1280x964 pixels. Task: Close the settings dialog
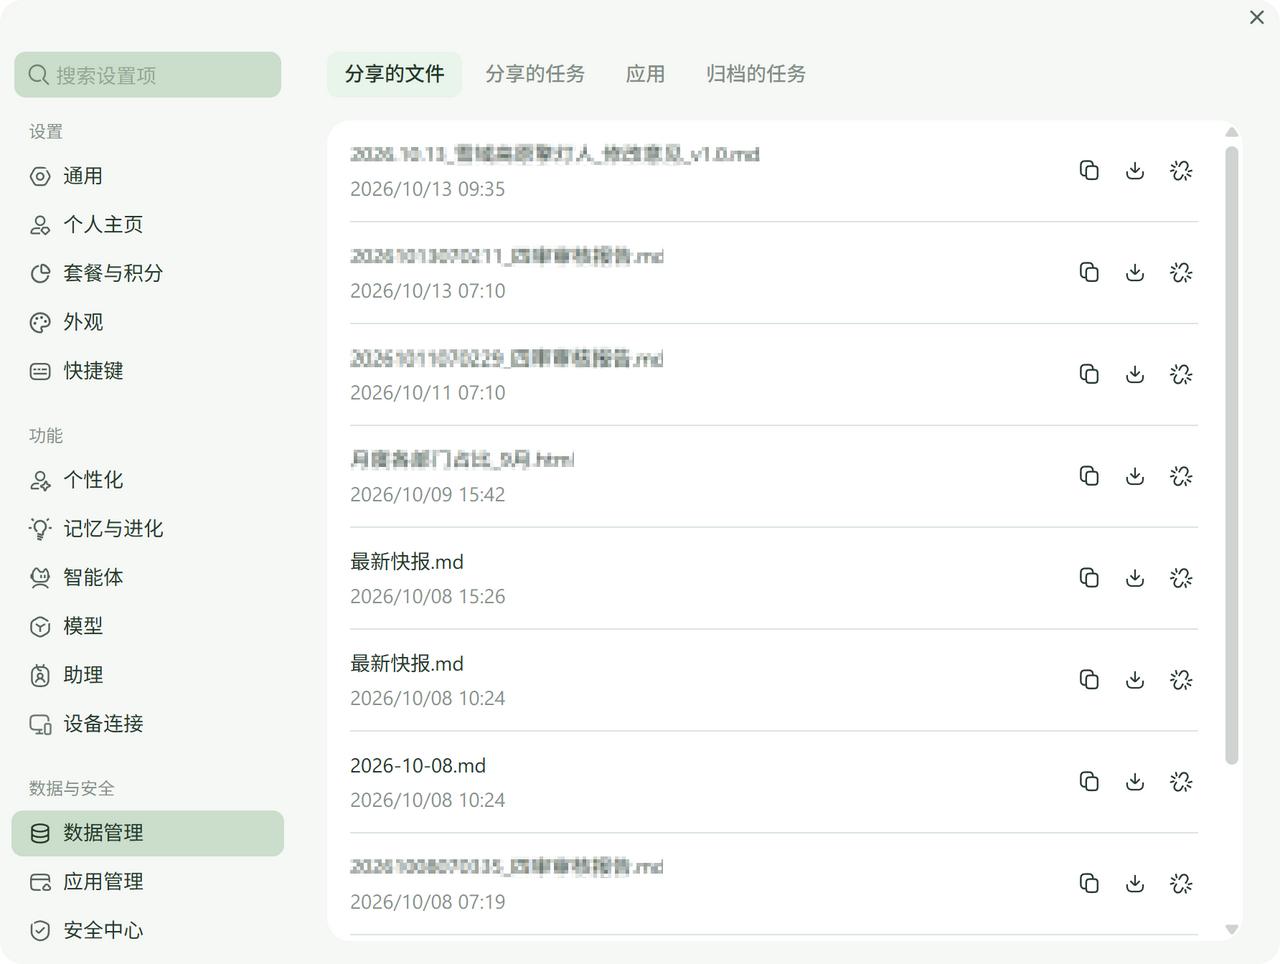click(1257, 17)
